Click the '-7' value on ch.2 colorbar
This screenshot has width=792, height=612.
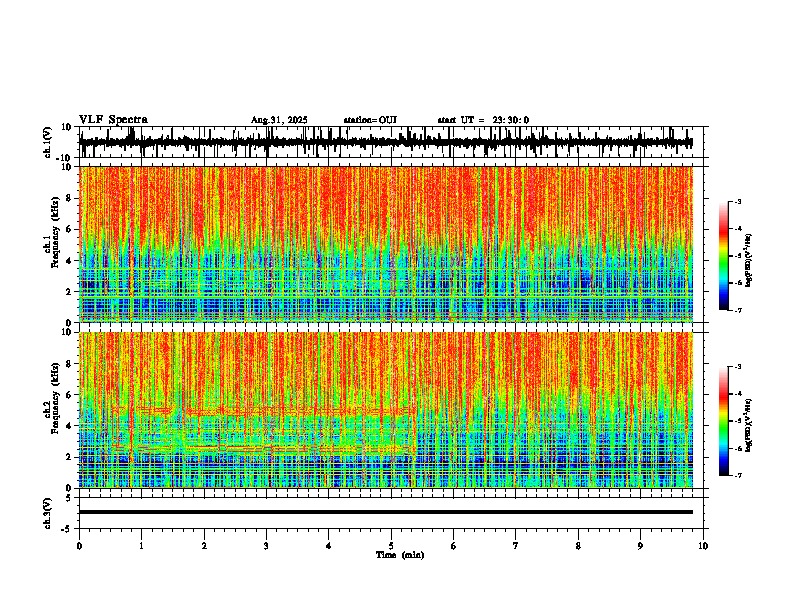(x=737, y=475)
